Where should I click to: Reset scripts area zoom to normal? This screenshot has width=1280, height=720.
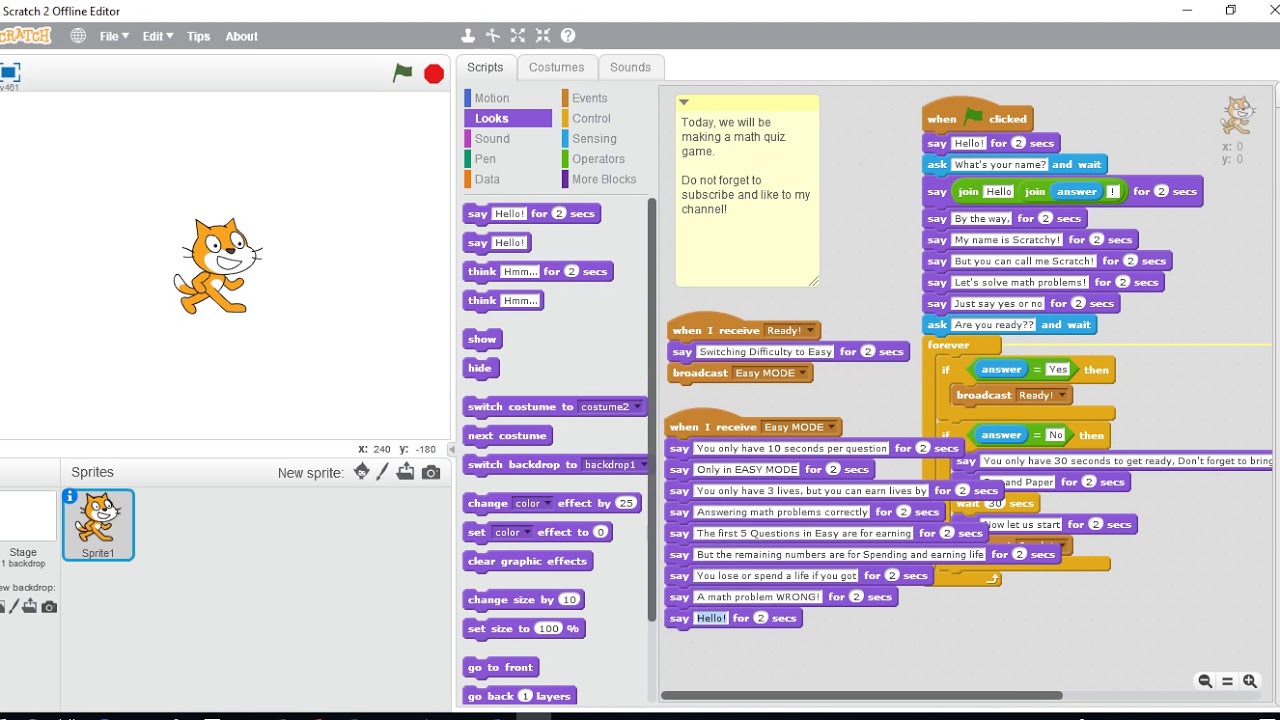1228,681
